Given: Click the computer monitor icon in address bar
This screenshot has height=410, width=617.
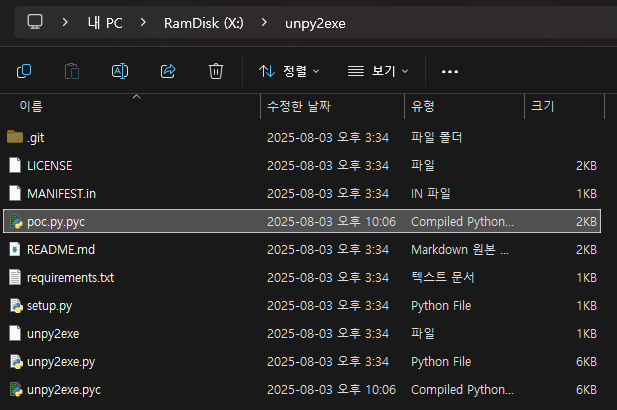Looking at the screenshot, I should click(35, 22).
